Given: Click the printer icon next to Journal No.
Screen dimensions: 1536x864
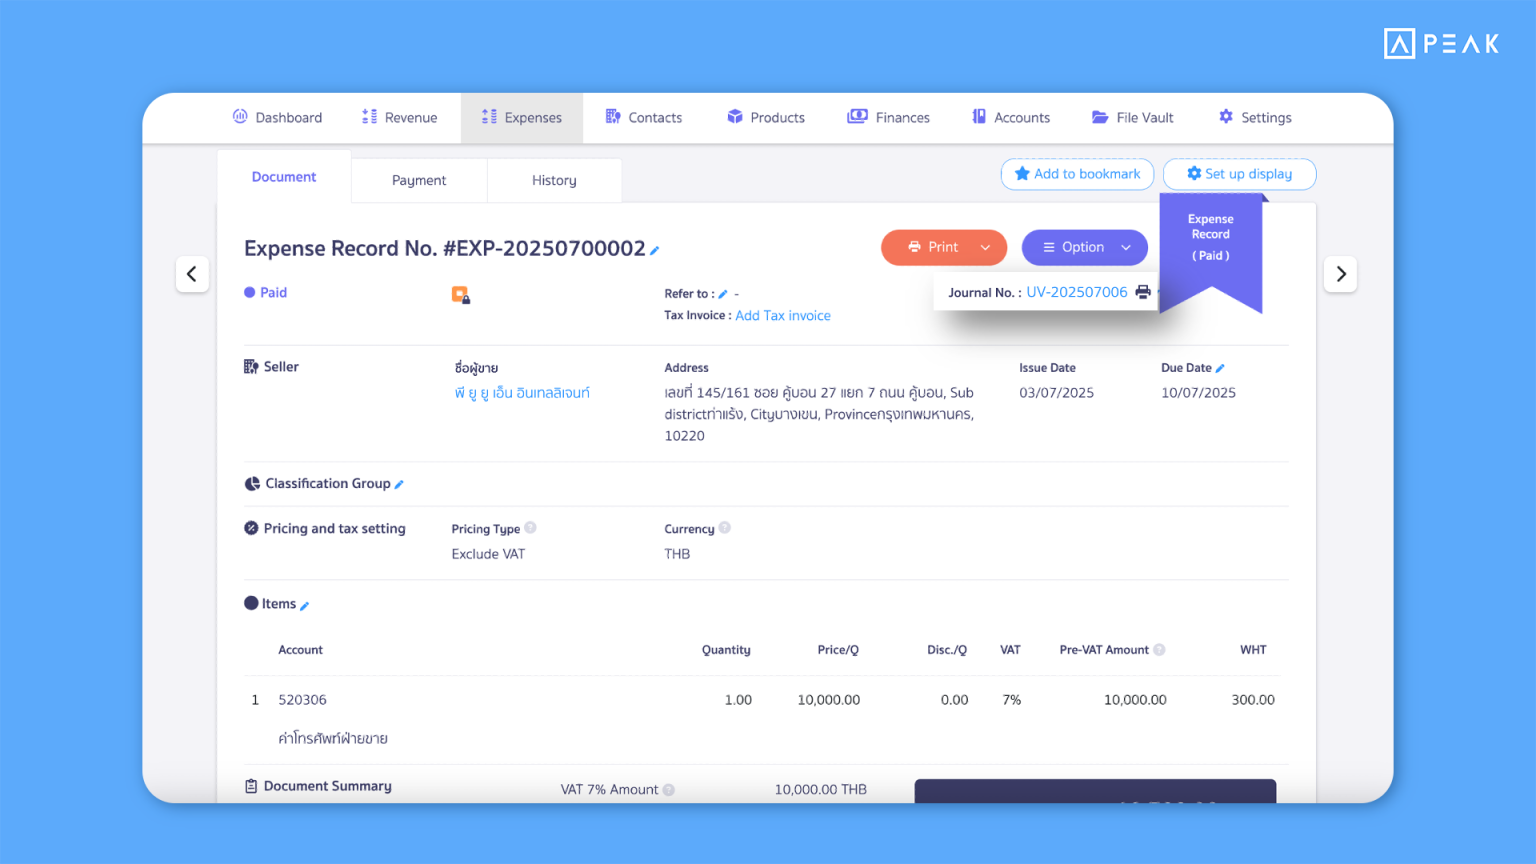Looking at the screenshot, I should click(1143, 292).
